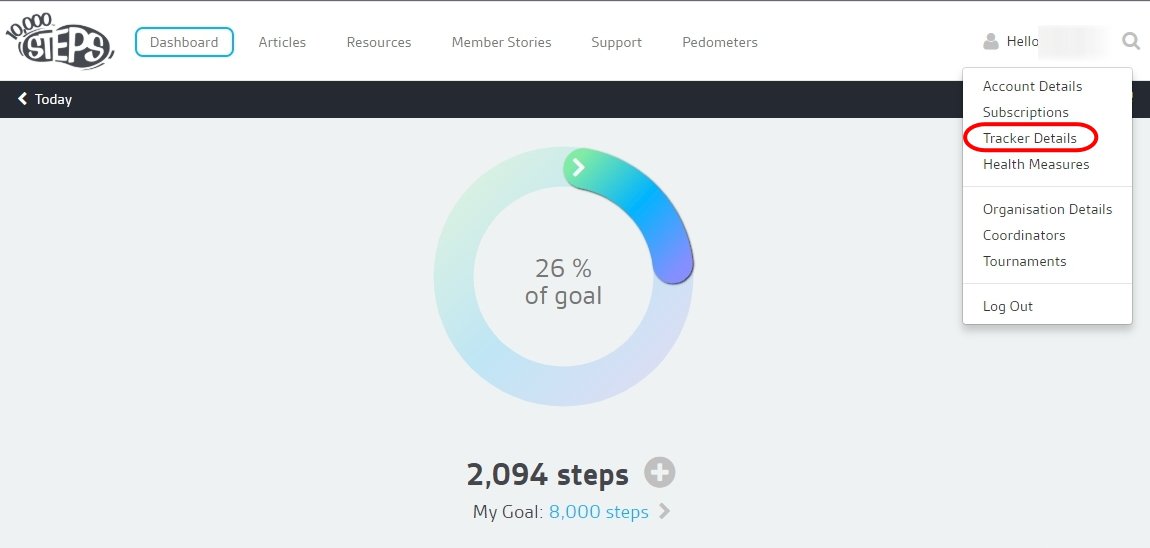Screen dimensions: 1150x548
Task: Click the back chevron beside Today
Action: pos(23,98)
